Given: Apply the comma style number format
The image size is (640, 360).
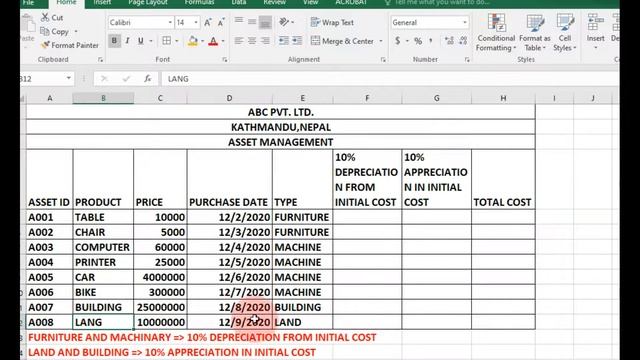Looking at the screenshot, I should coord(431,40).
